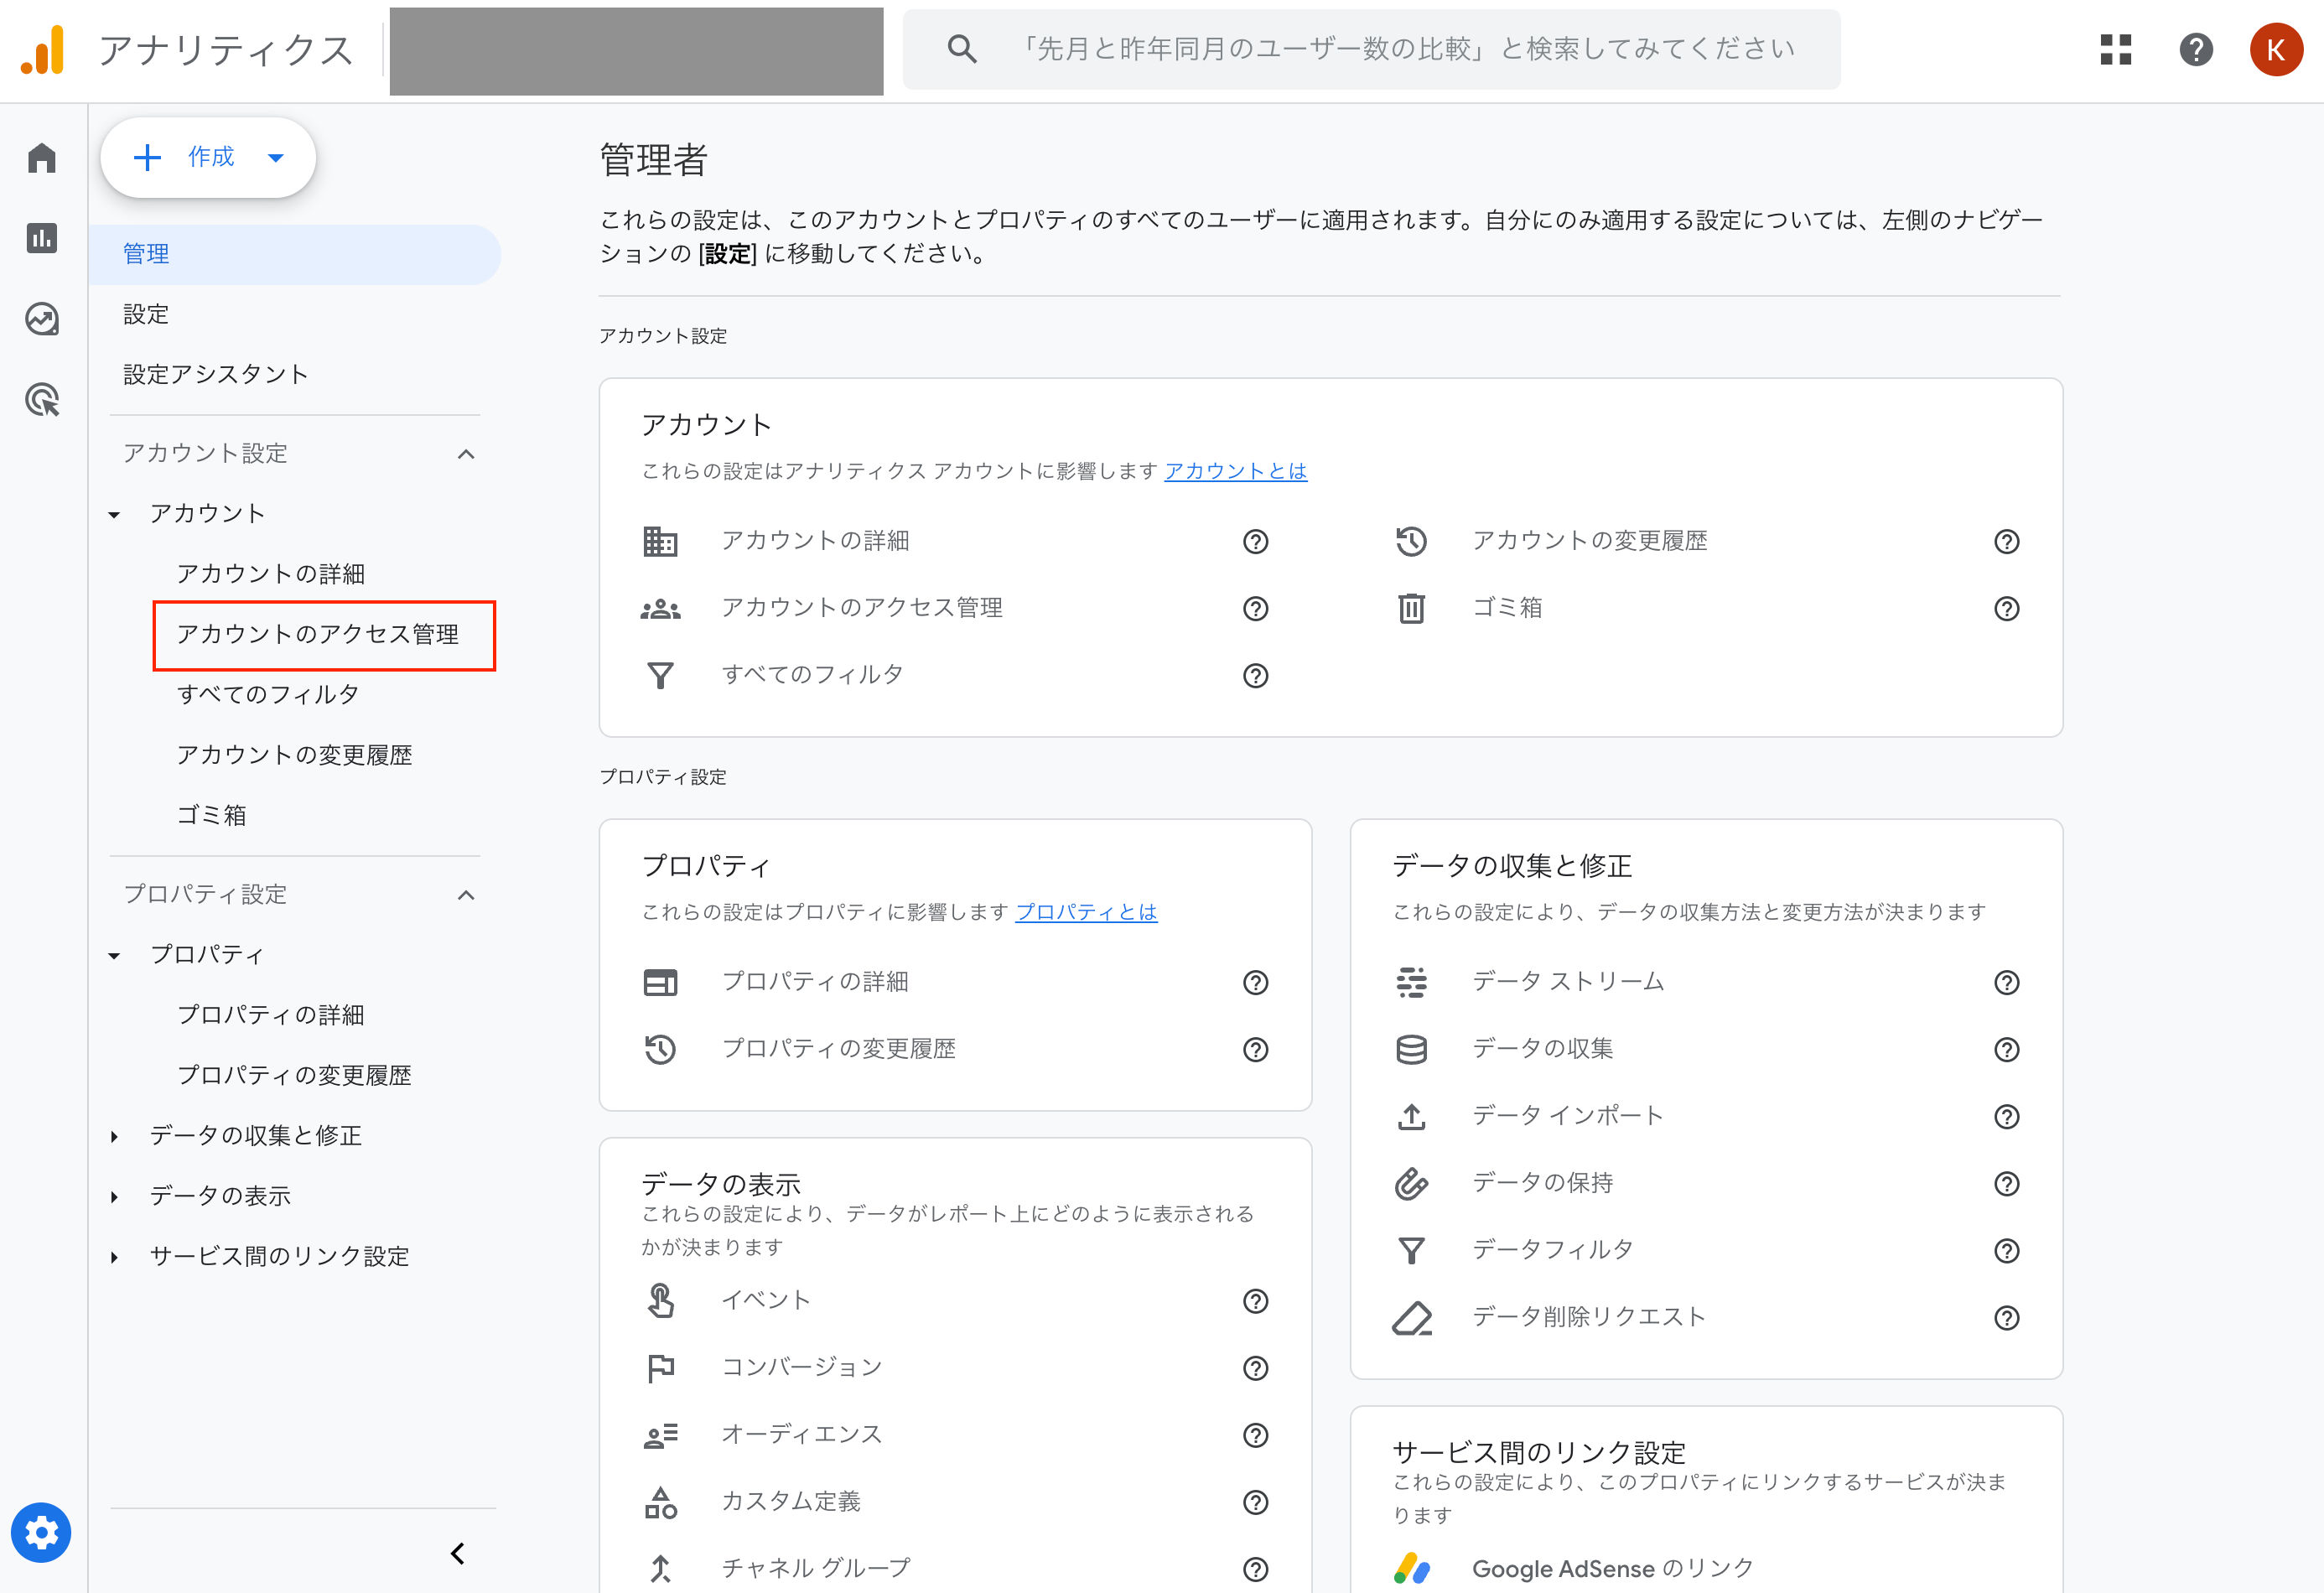Click the search magnifier icon

[962, 49]
